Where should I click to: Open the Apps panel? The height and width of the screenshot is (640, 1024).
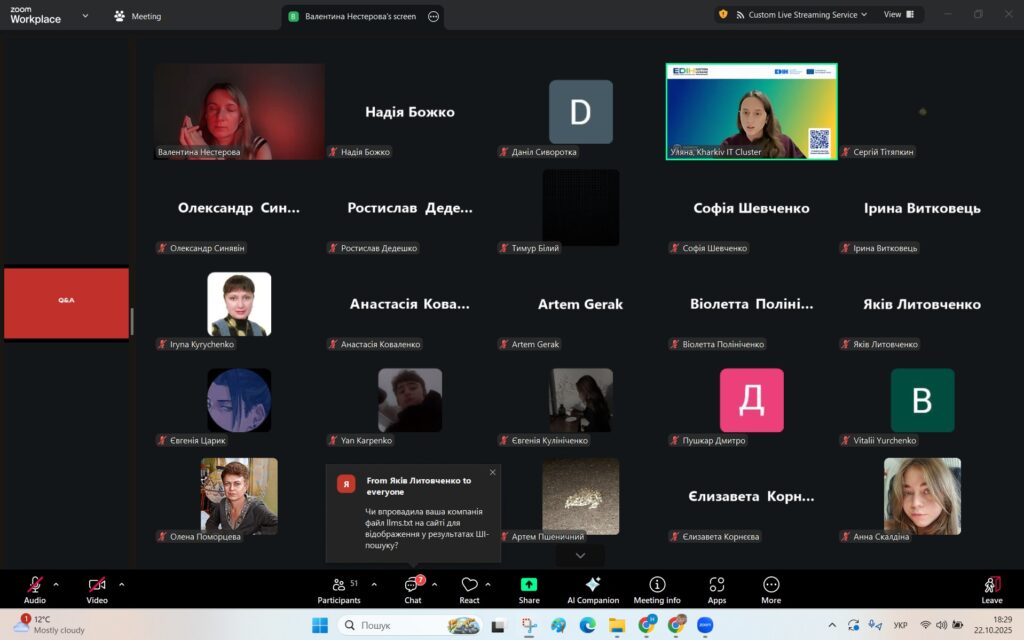[x=716, y=588]
